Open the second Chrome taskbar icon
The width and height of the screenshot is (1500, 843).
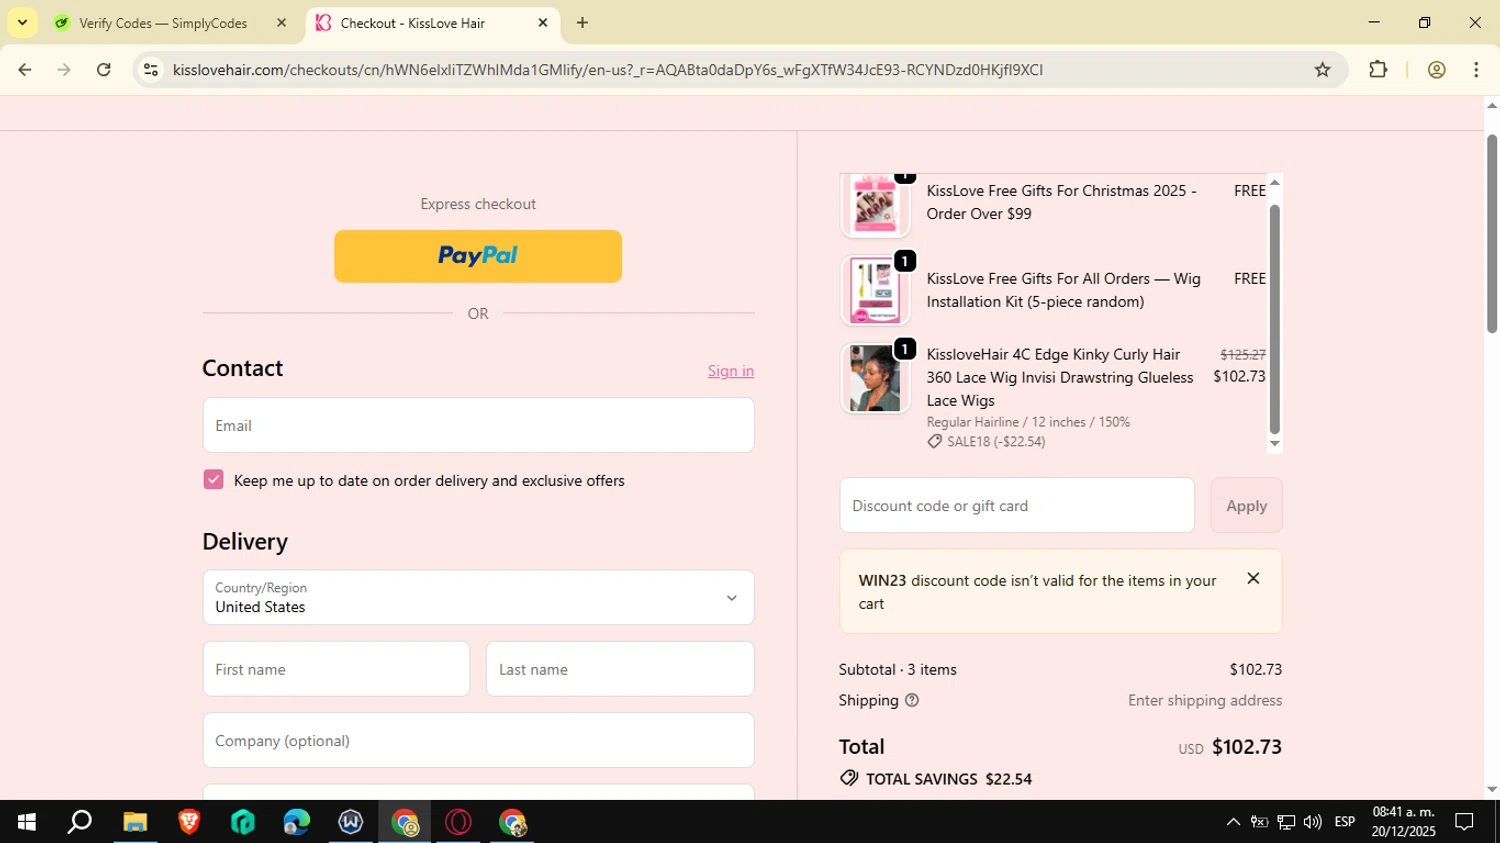[513, 822]
